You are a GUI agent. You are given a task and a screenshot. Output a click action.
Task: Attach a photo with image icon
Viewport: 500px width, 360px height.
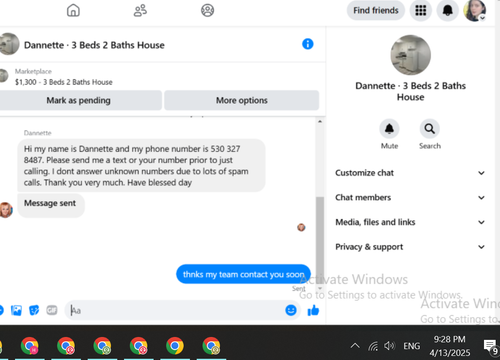click(16, 310)
